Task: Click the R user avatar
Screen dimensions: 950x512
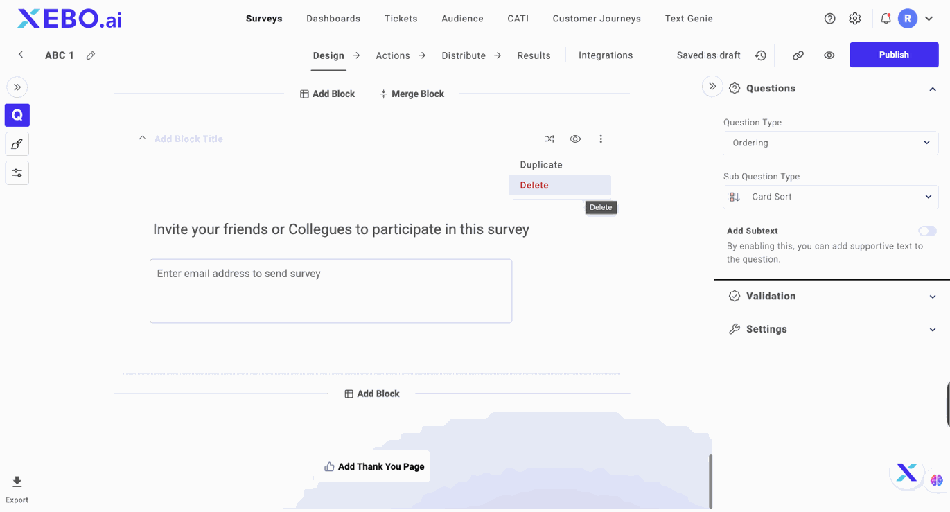Action: click(x=908, y=19)
